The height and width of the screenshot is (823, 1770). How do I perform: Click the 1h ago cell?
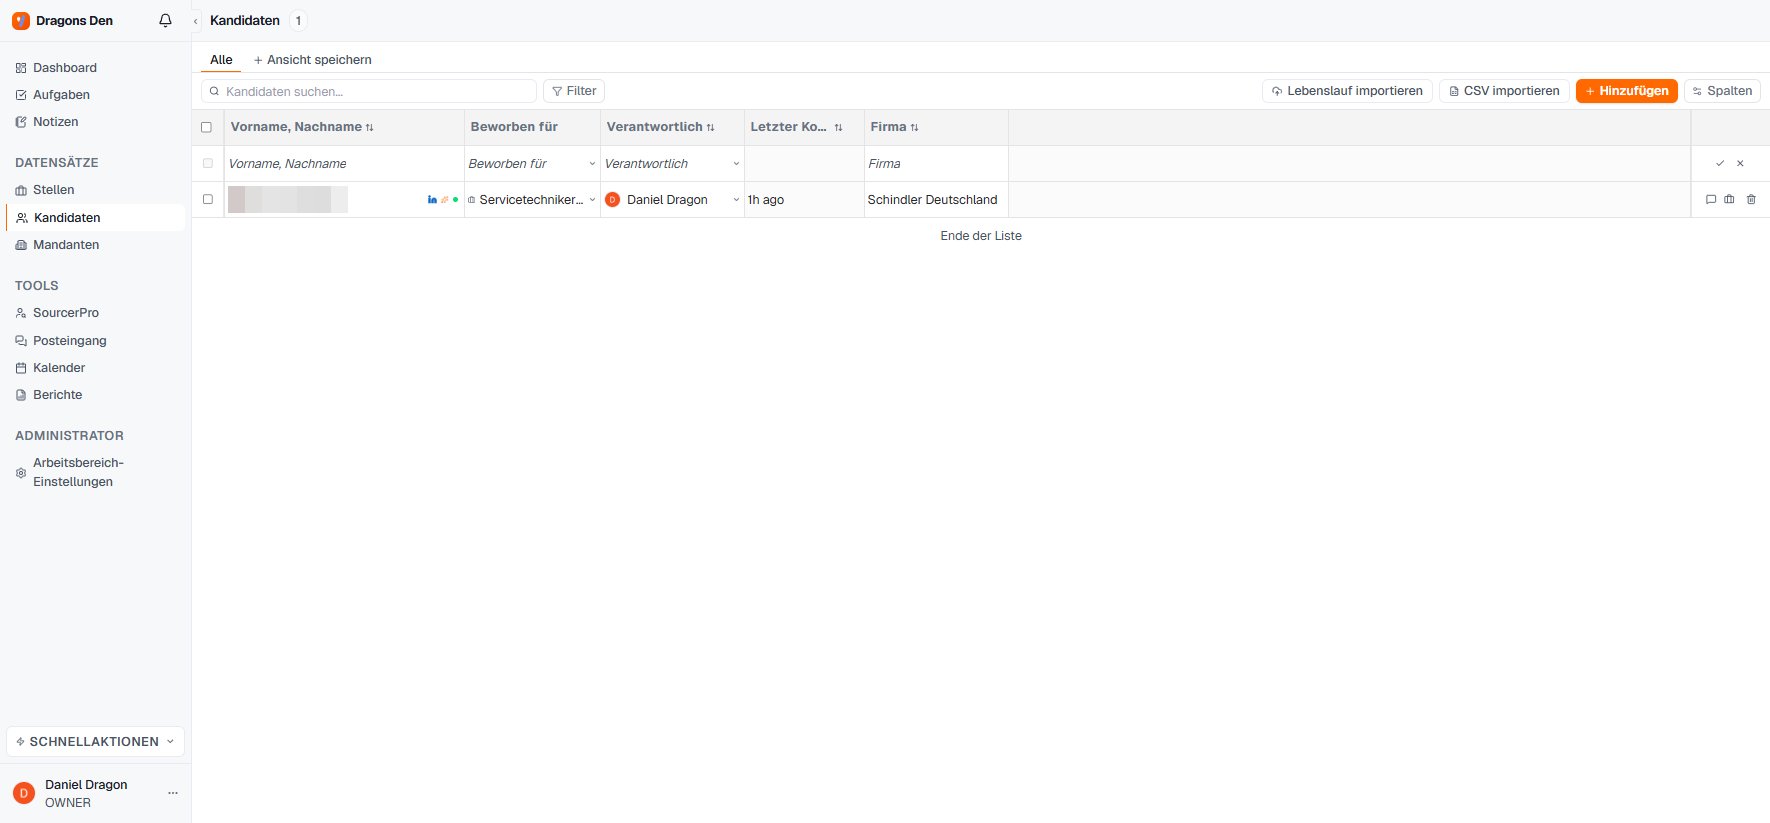click(804, 200)
